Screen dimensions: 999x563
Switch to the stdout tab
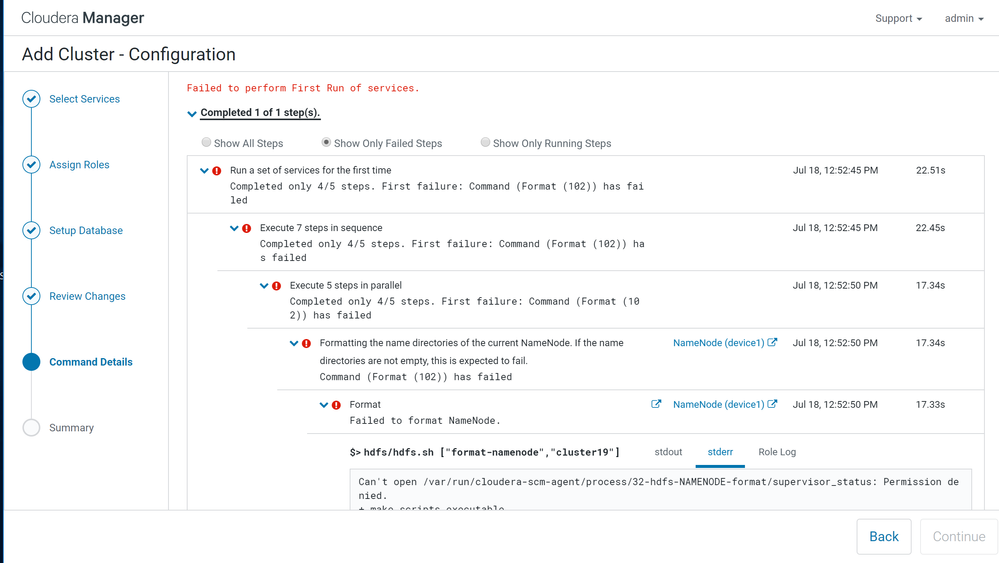pos(668,452)
